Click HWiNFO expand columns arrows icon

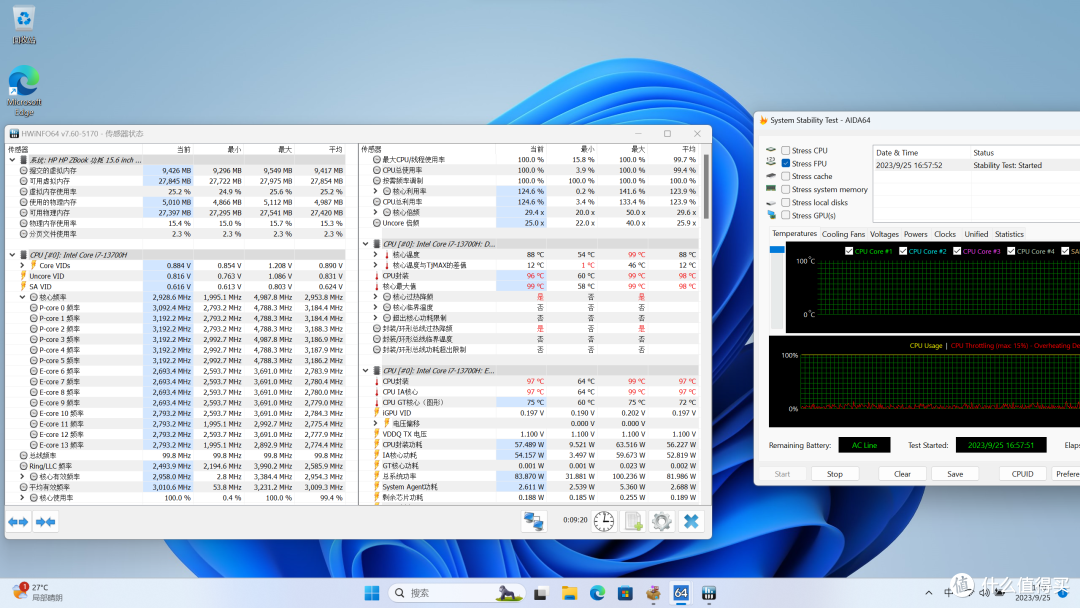[x=19, y=522]
